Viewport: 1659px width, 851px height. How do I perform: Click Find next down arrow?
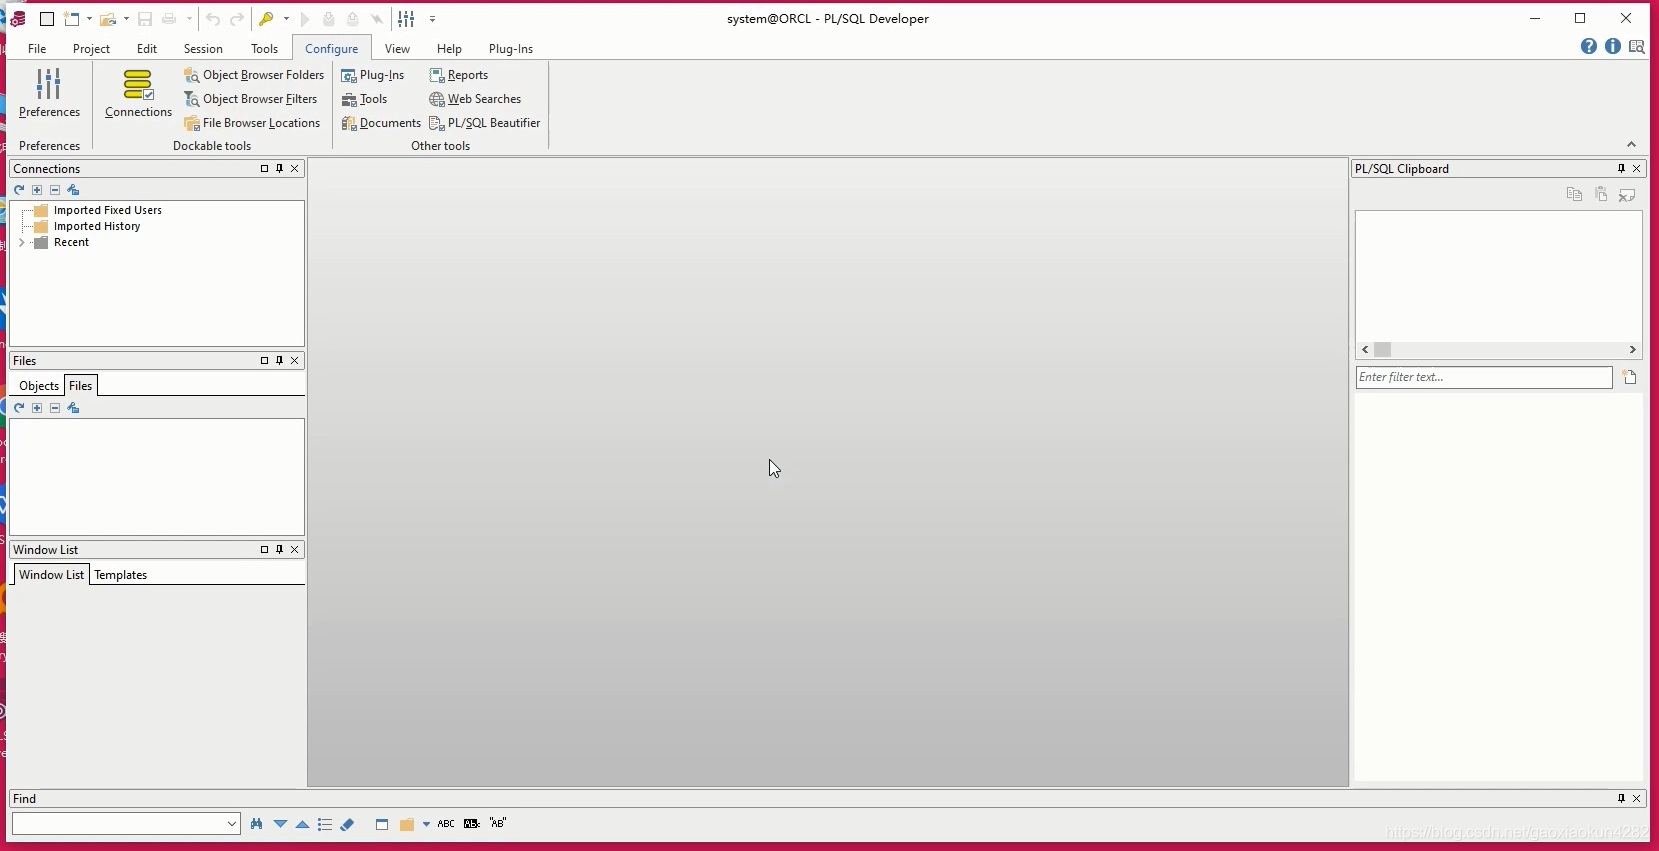(280, 824)
